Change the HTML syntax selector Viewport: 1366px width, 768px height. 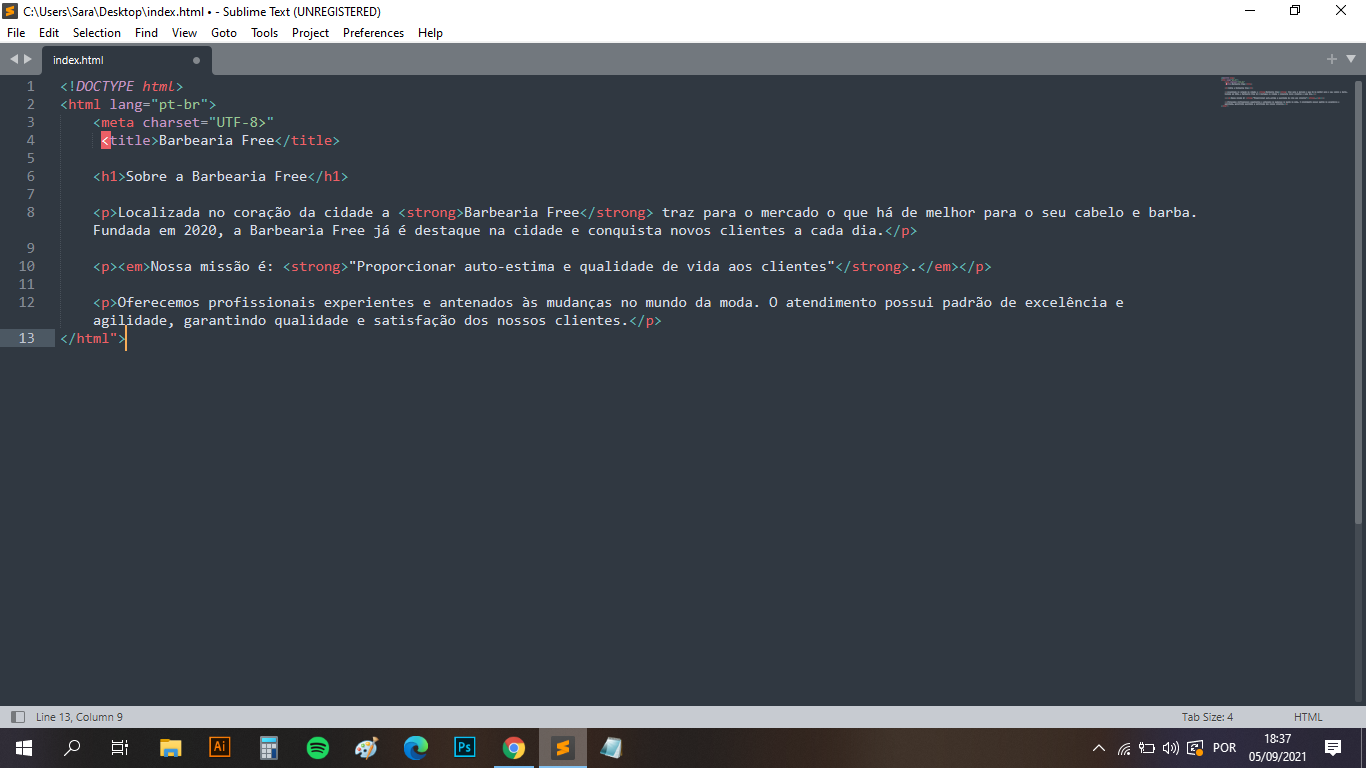click(x=1308, y=717)
